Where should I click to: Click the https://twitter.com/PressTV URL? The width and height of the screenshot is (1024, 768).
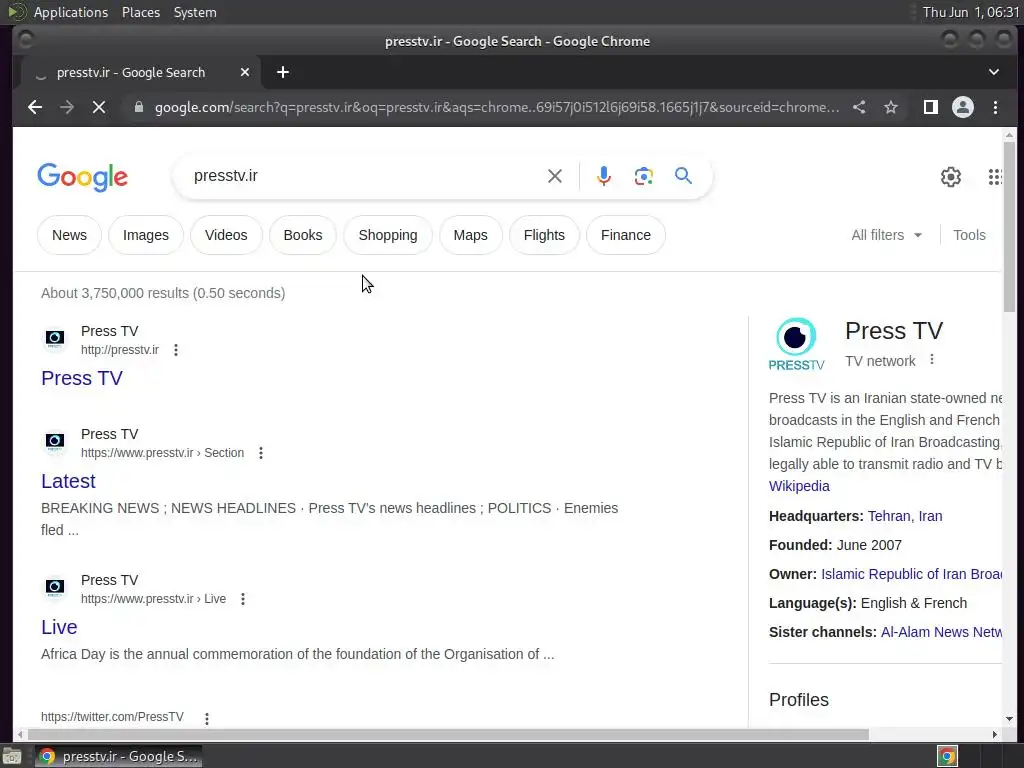tap(112, 717)
